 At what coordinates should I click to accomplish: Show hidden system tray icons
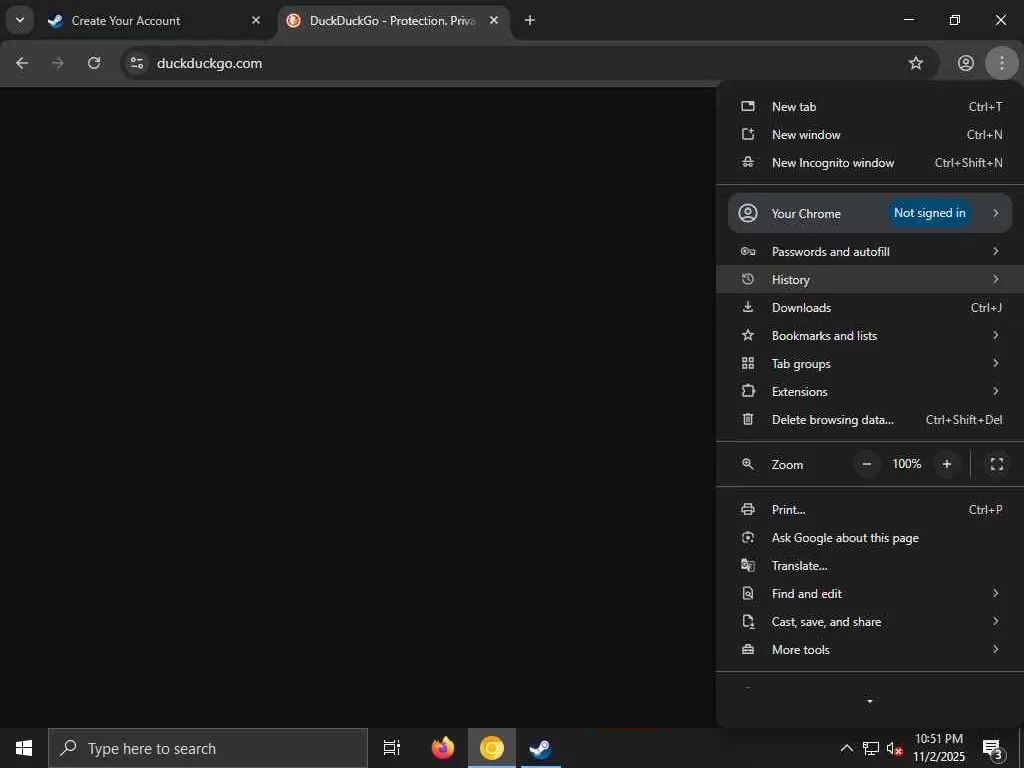(x=846, y=748)
